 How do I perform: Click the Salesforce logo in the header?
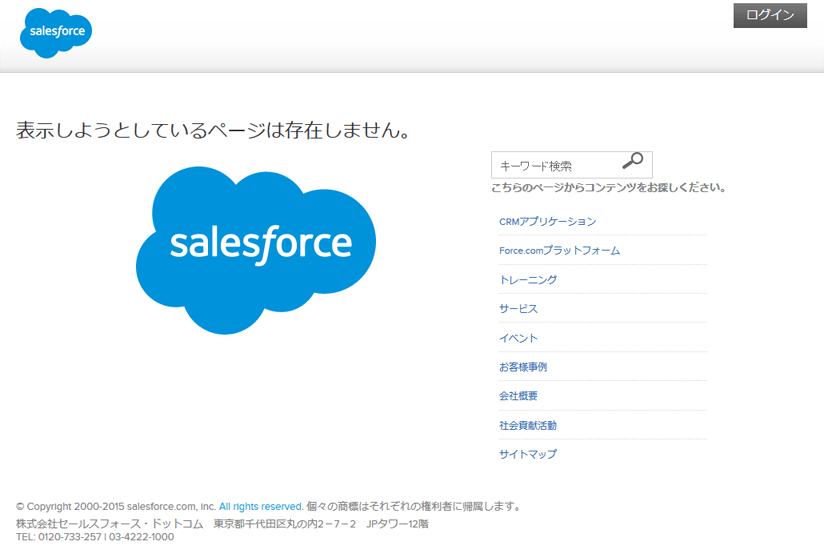click(56, 33)
